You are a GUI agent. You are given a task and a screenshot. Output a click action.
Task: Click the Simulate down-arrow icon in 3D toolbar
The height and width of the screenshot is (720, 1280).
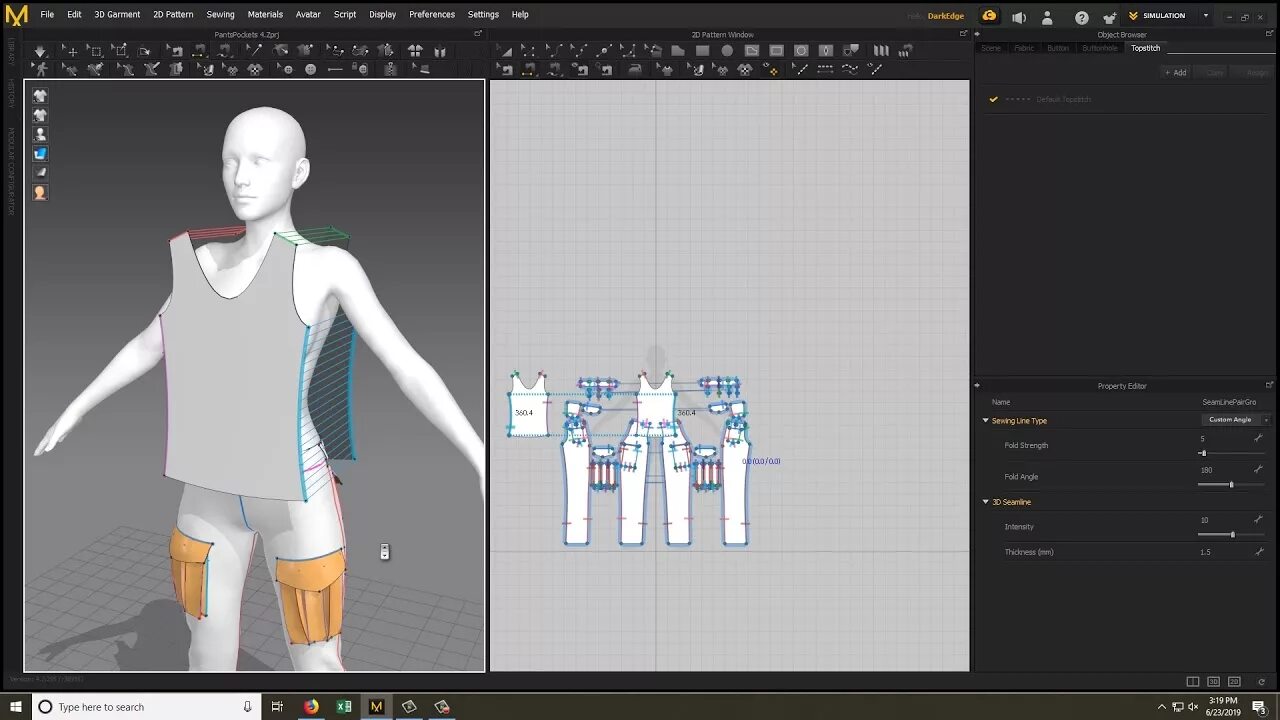click(40, 51)
